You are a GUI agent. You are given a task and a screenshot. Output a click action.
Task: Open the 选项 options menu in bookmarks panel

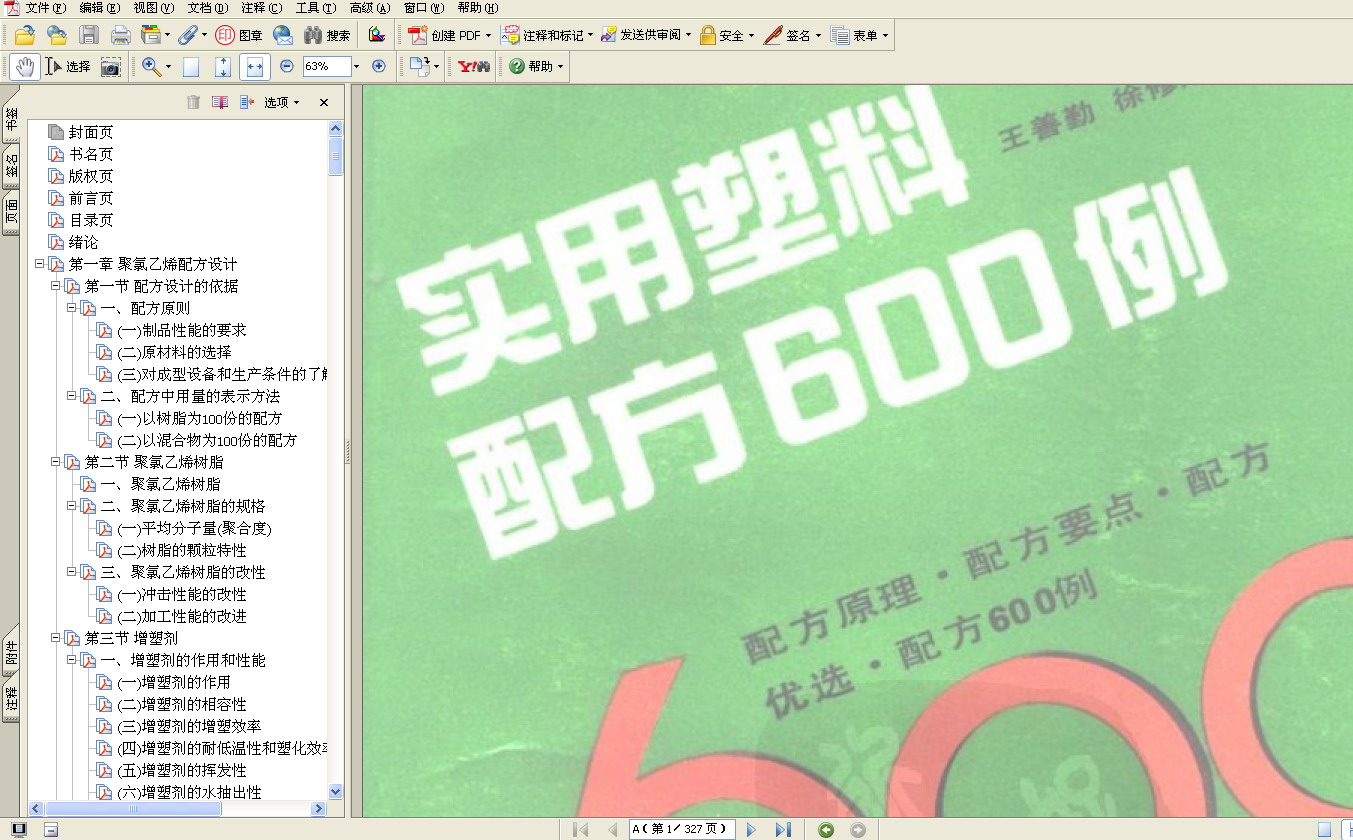[x=282, y=102]
